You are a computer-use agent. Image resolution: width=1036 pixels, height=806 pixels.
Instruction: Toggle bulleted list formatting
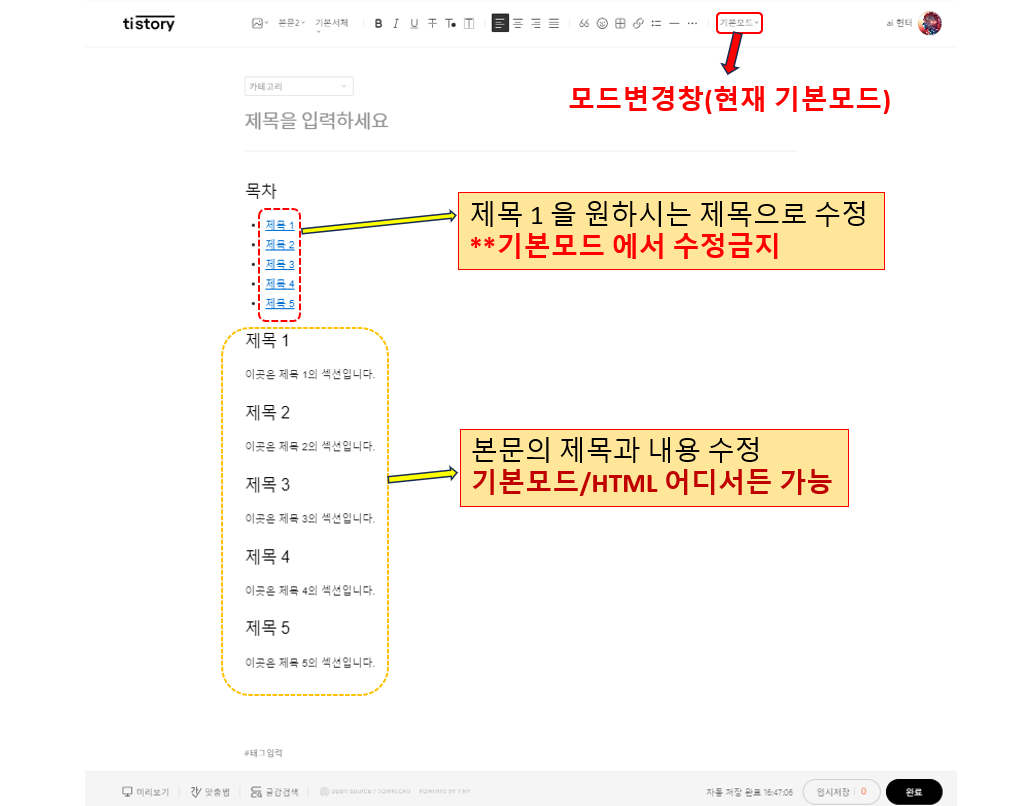pos(655,22)
